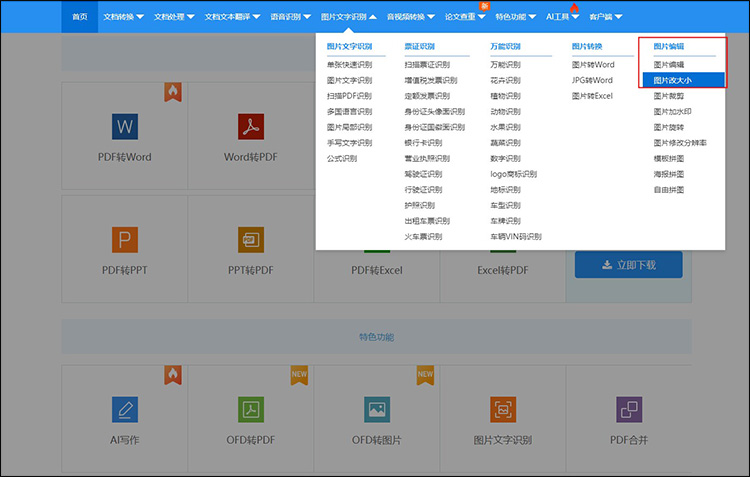Select 图片改大小 highlighted menu item
Viewport: 750px width, 477px height.
[x=684, y=80]
